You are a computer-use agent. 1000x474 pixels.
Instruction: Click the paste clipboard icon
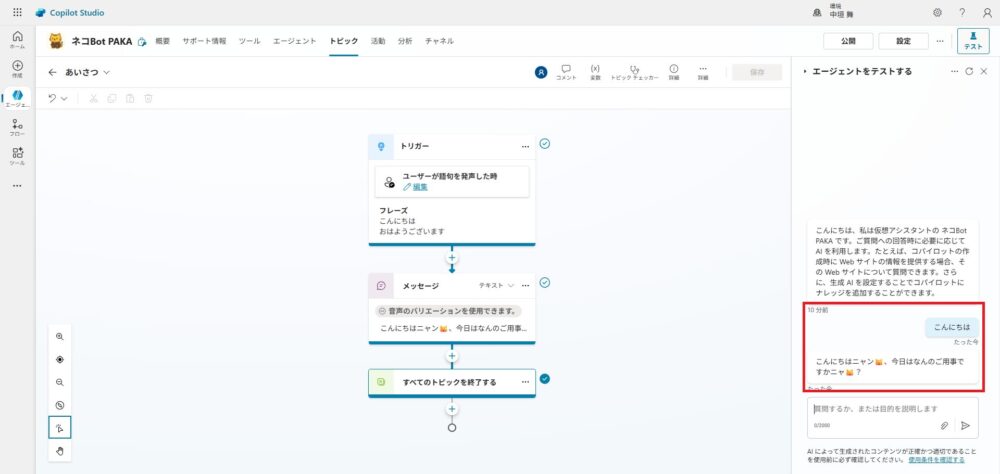pos(130,98)
